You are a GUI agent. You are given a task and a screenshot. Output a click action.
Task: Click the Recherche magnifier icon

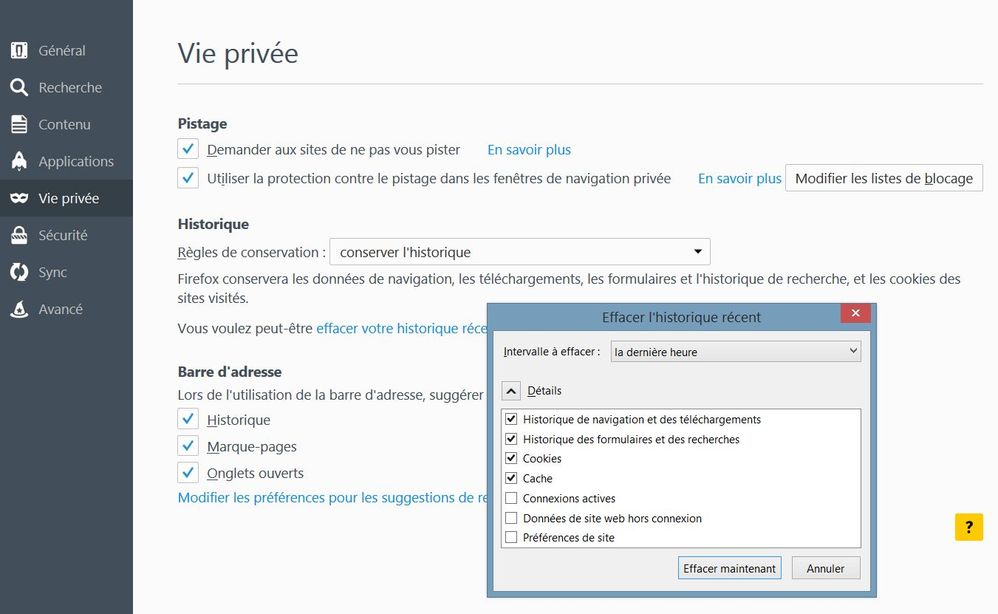click(19, 88)
